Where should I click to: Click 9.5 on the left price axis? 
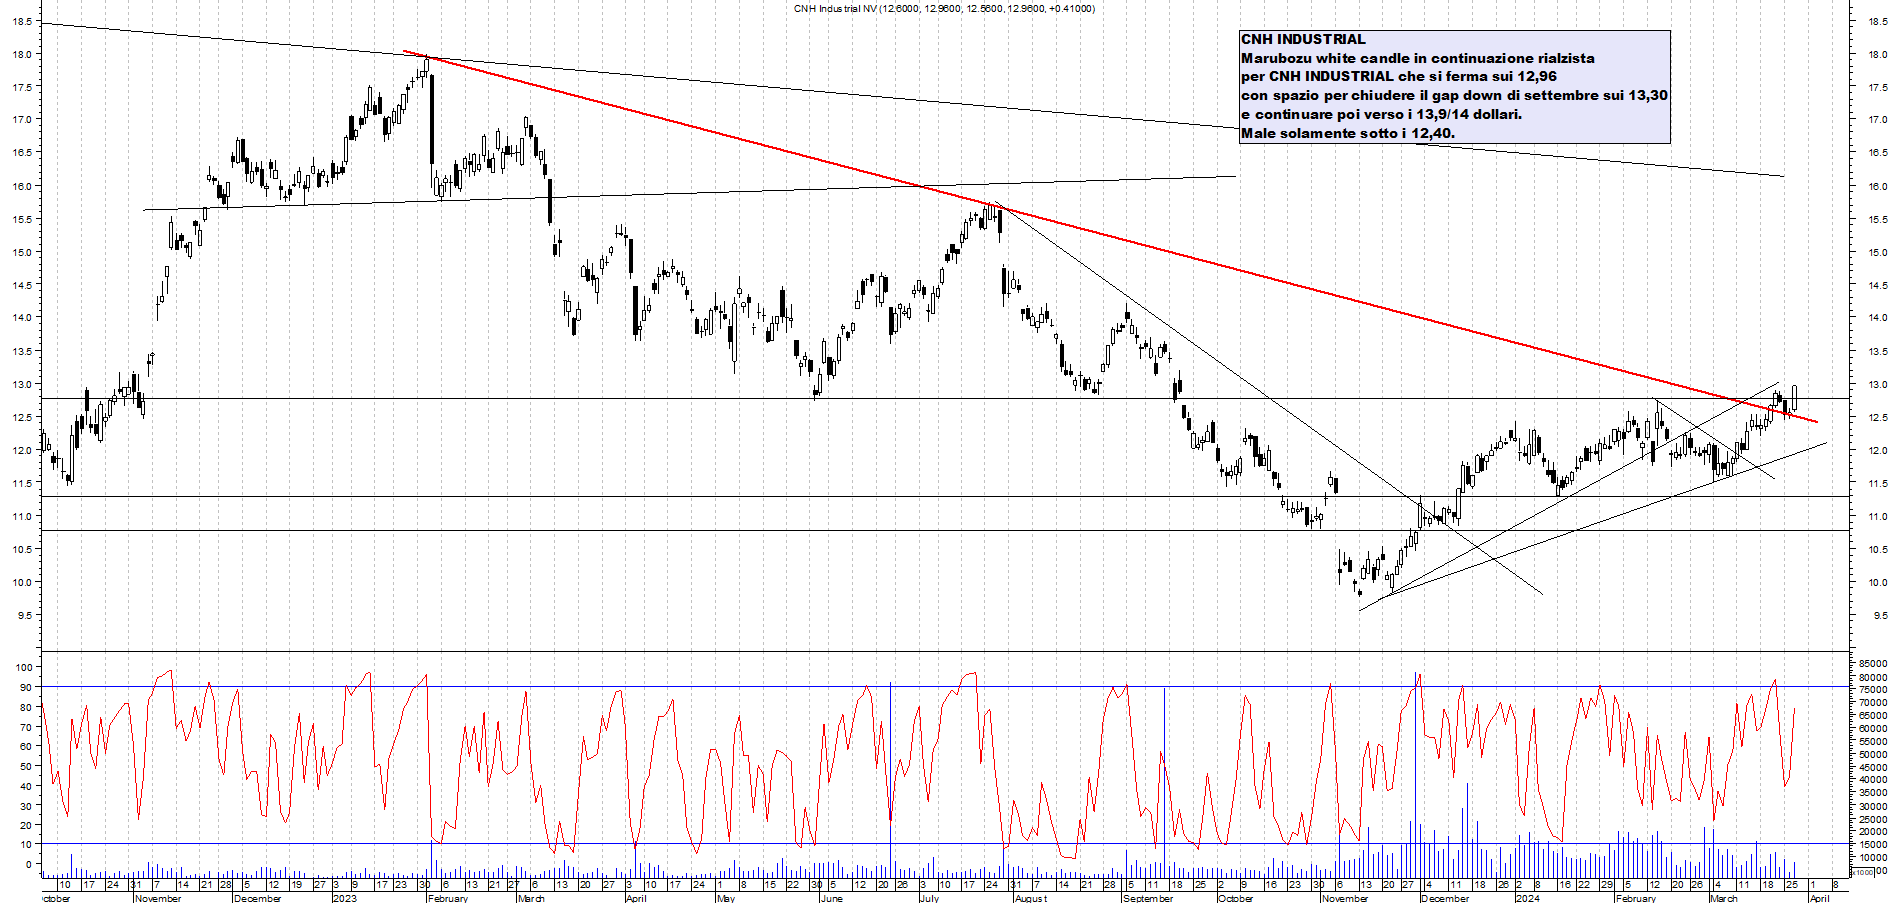click(23, 616)
